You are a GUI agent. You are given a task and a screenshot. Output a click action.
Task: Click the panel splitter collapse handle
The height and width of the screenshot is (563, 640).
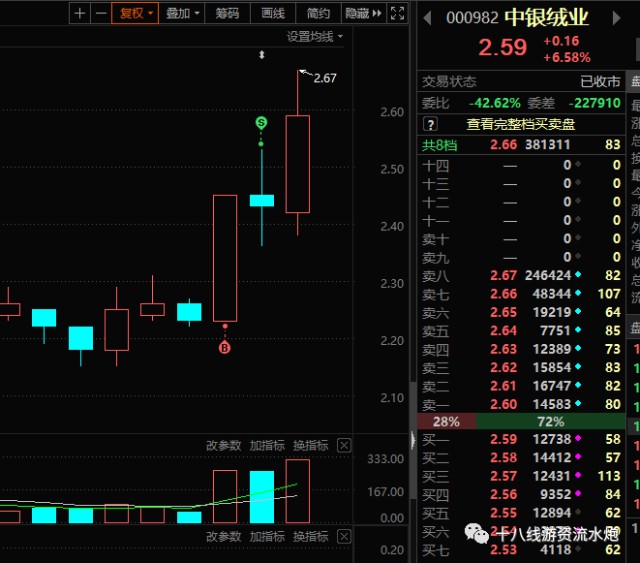pyautogui.click(x=413, y=441)
